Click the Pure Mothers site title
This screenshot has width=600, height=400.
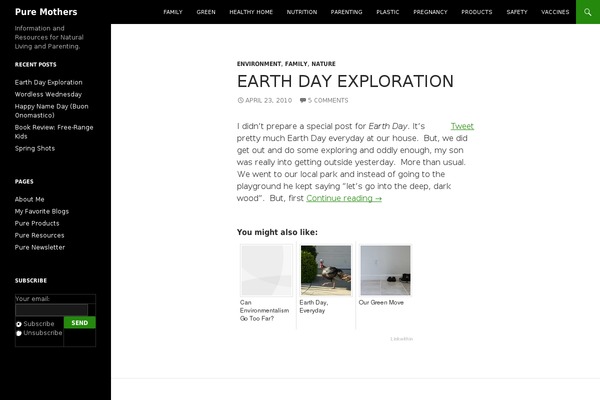[46, 12]
